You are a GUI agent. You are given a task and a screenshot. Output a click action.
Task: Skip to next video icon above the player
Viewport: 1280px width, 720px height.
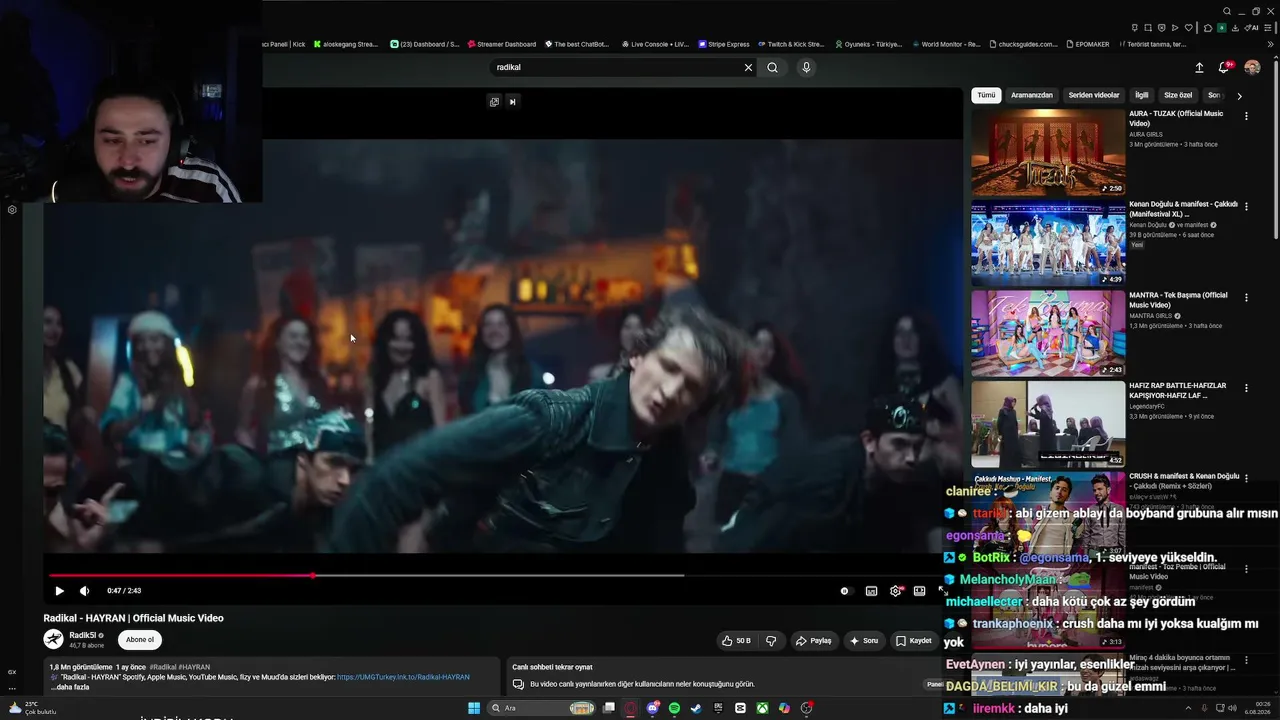tap(512, 101)
